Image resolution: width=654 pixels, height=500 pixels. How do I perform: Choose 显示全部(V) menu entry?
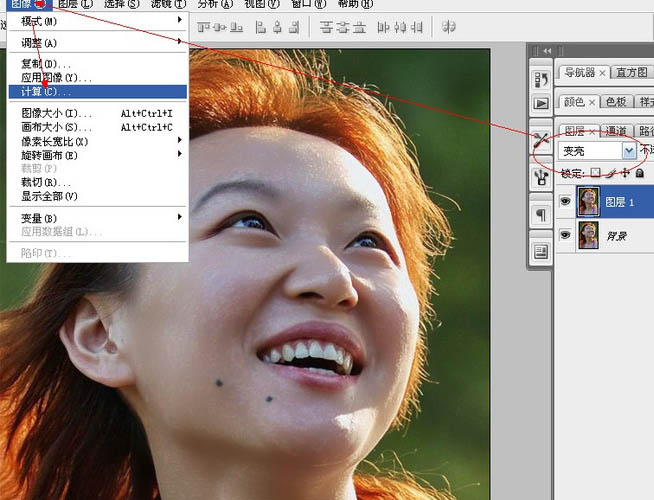(x=98, y=196)
